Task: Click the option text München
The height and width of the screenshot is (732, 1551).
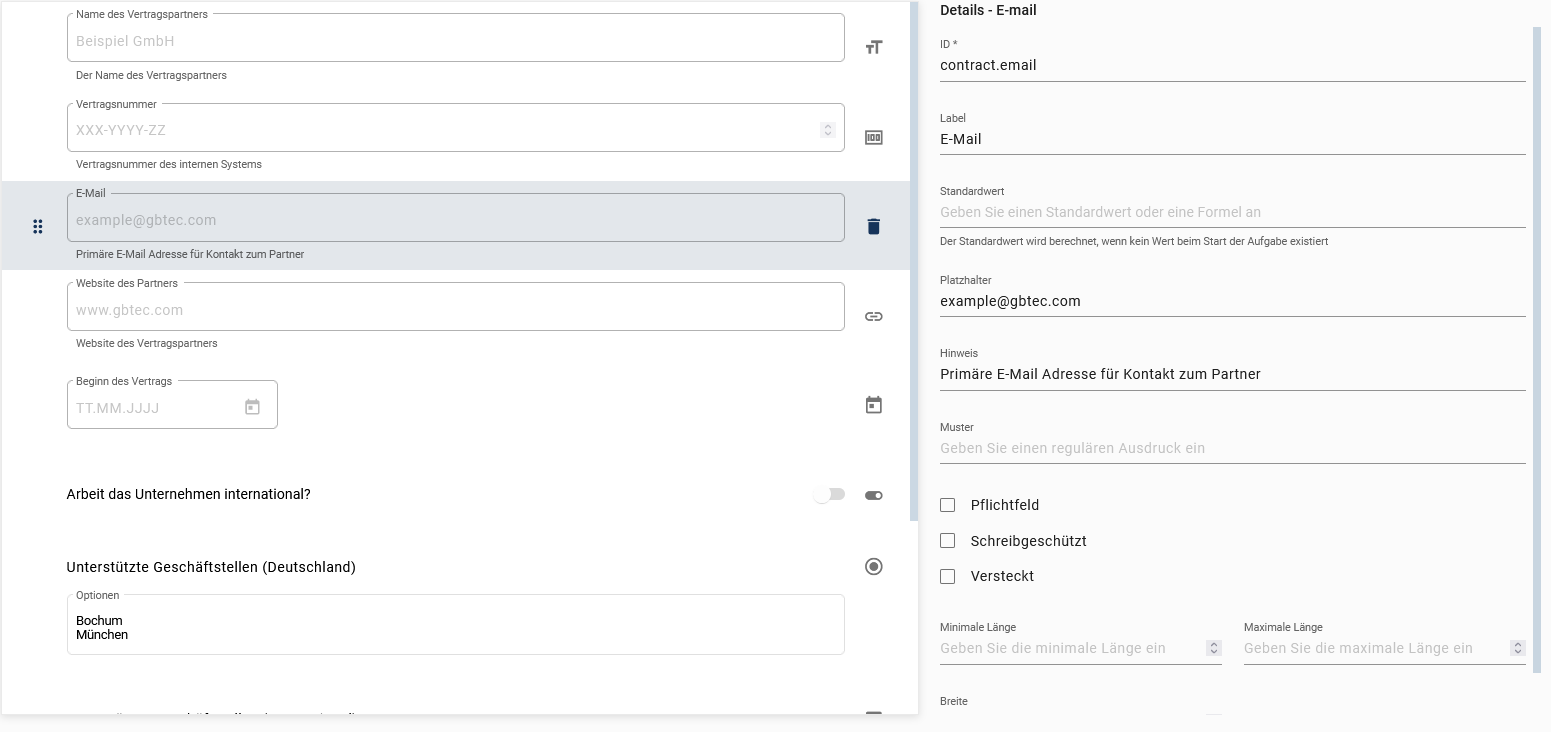Action: tap(102, 634)
